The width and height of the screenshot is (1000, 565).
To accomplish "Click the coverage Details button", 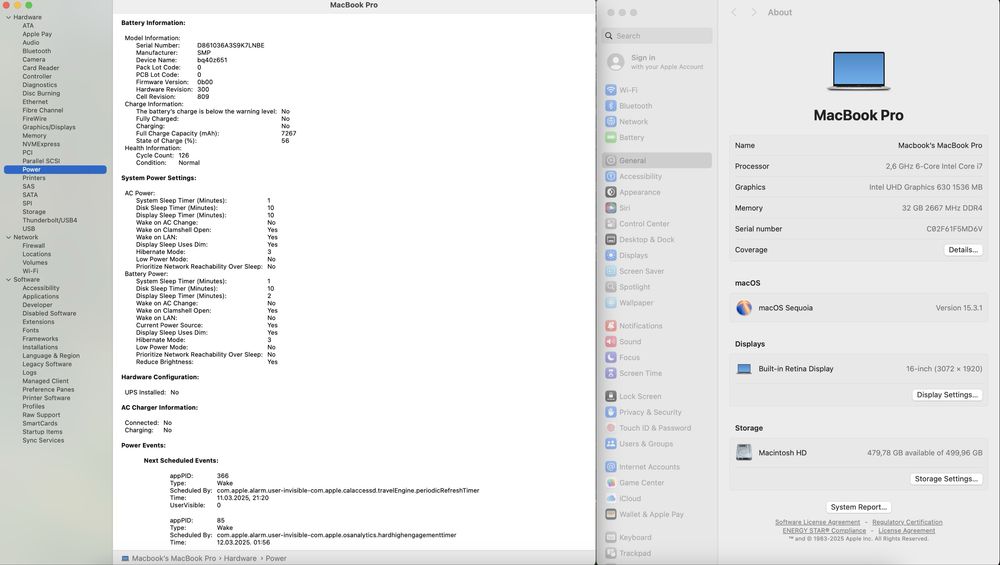I will click(963, 250).
